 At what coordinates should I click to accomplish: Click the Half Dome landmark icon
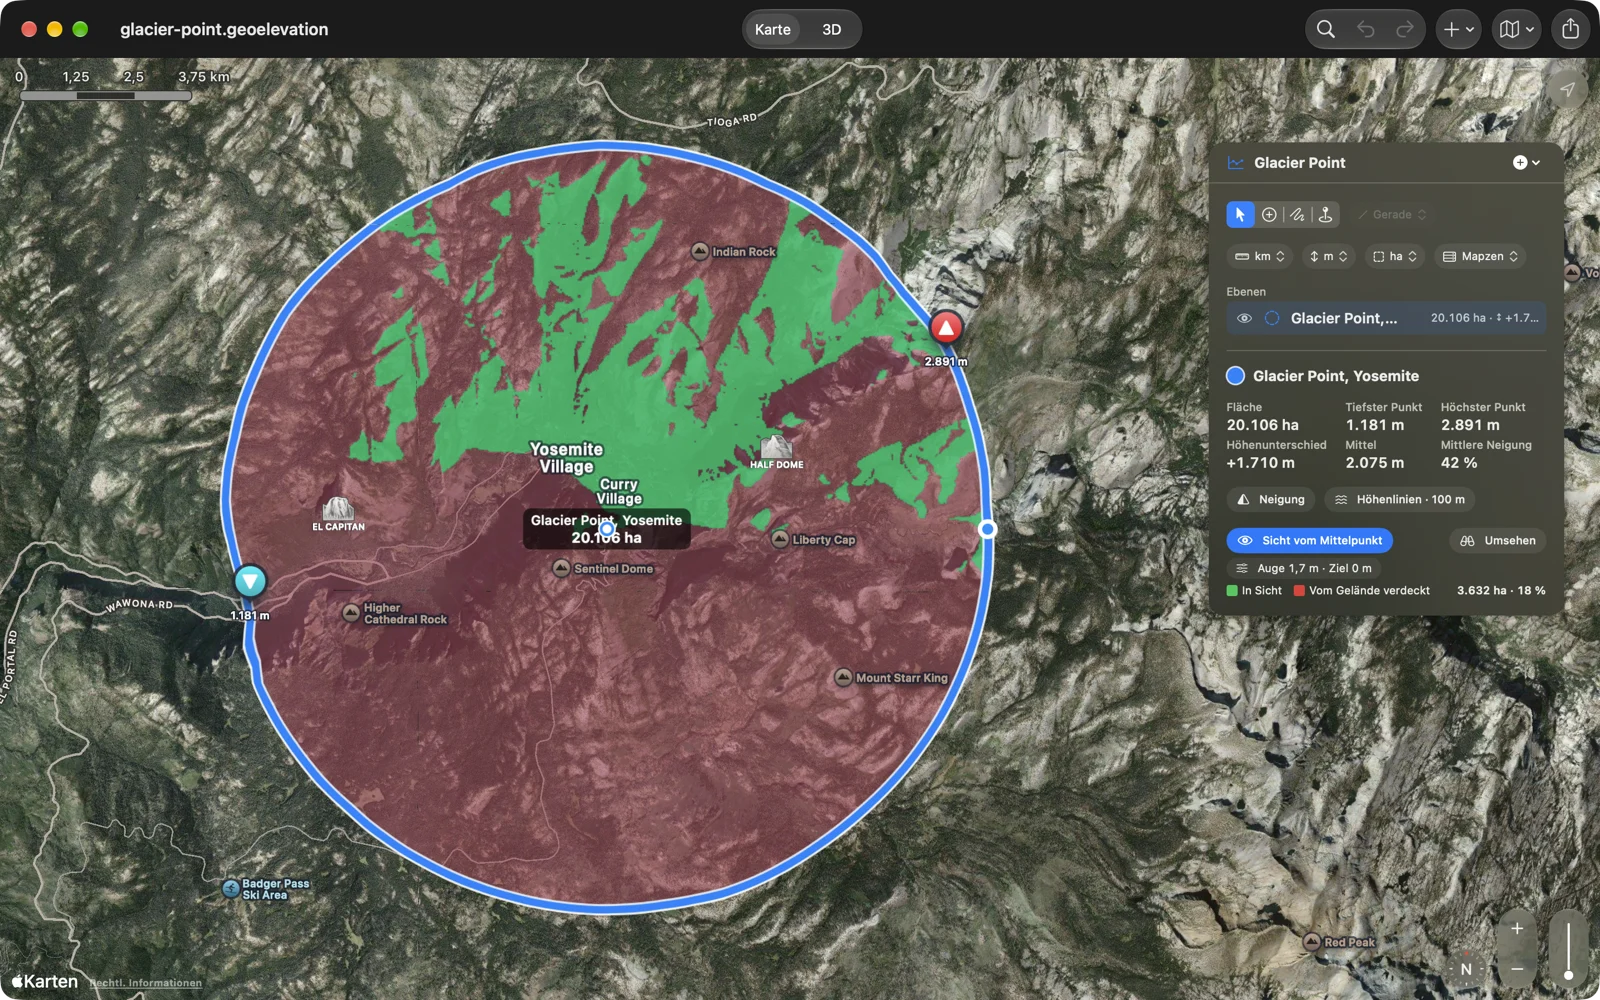click(776, 446)
